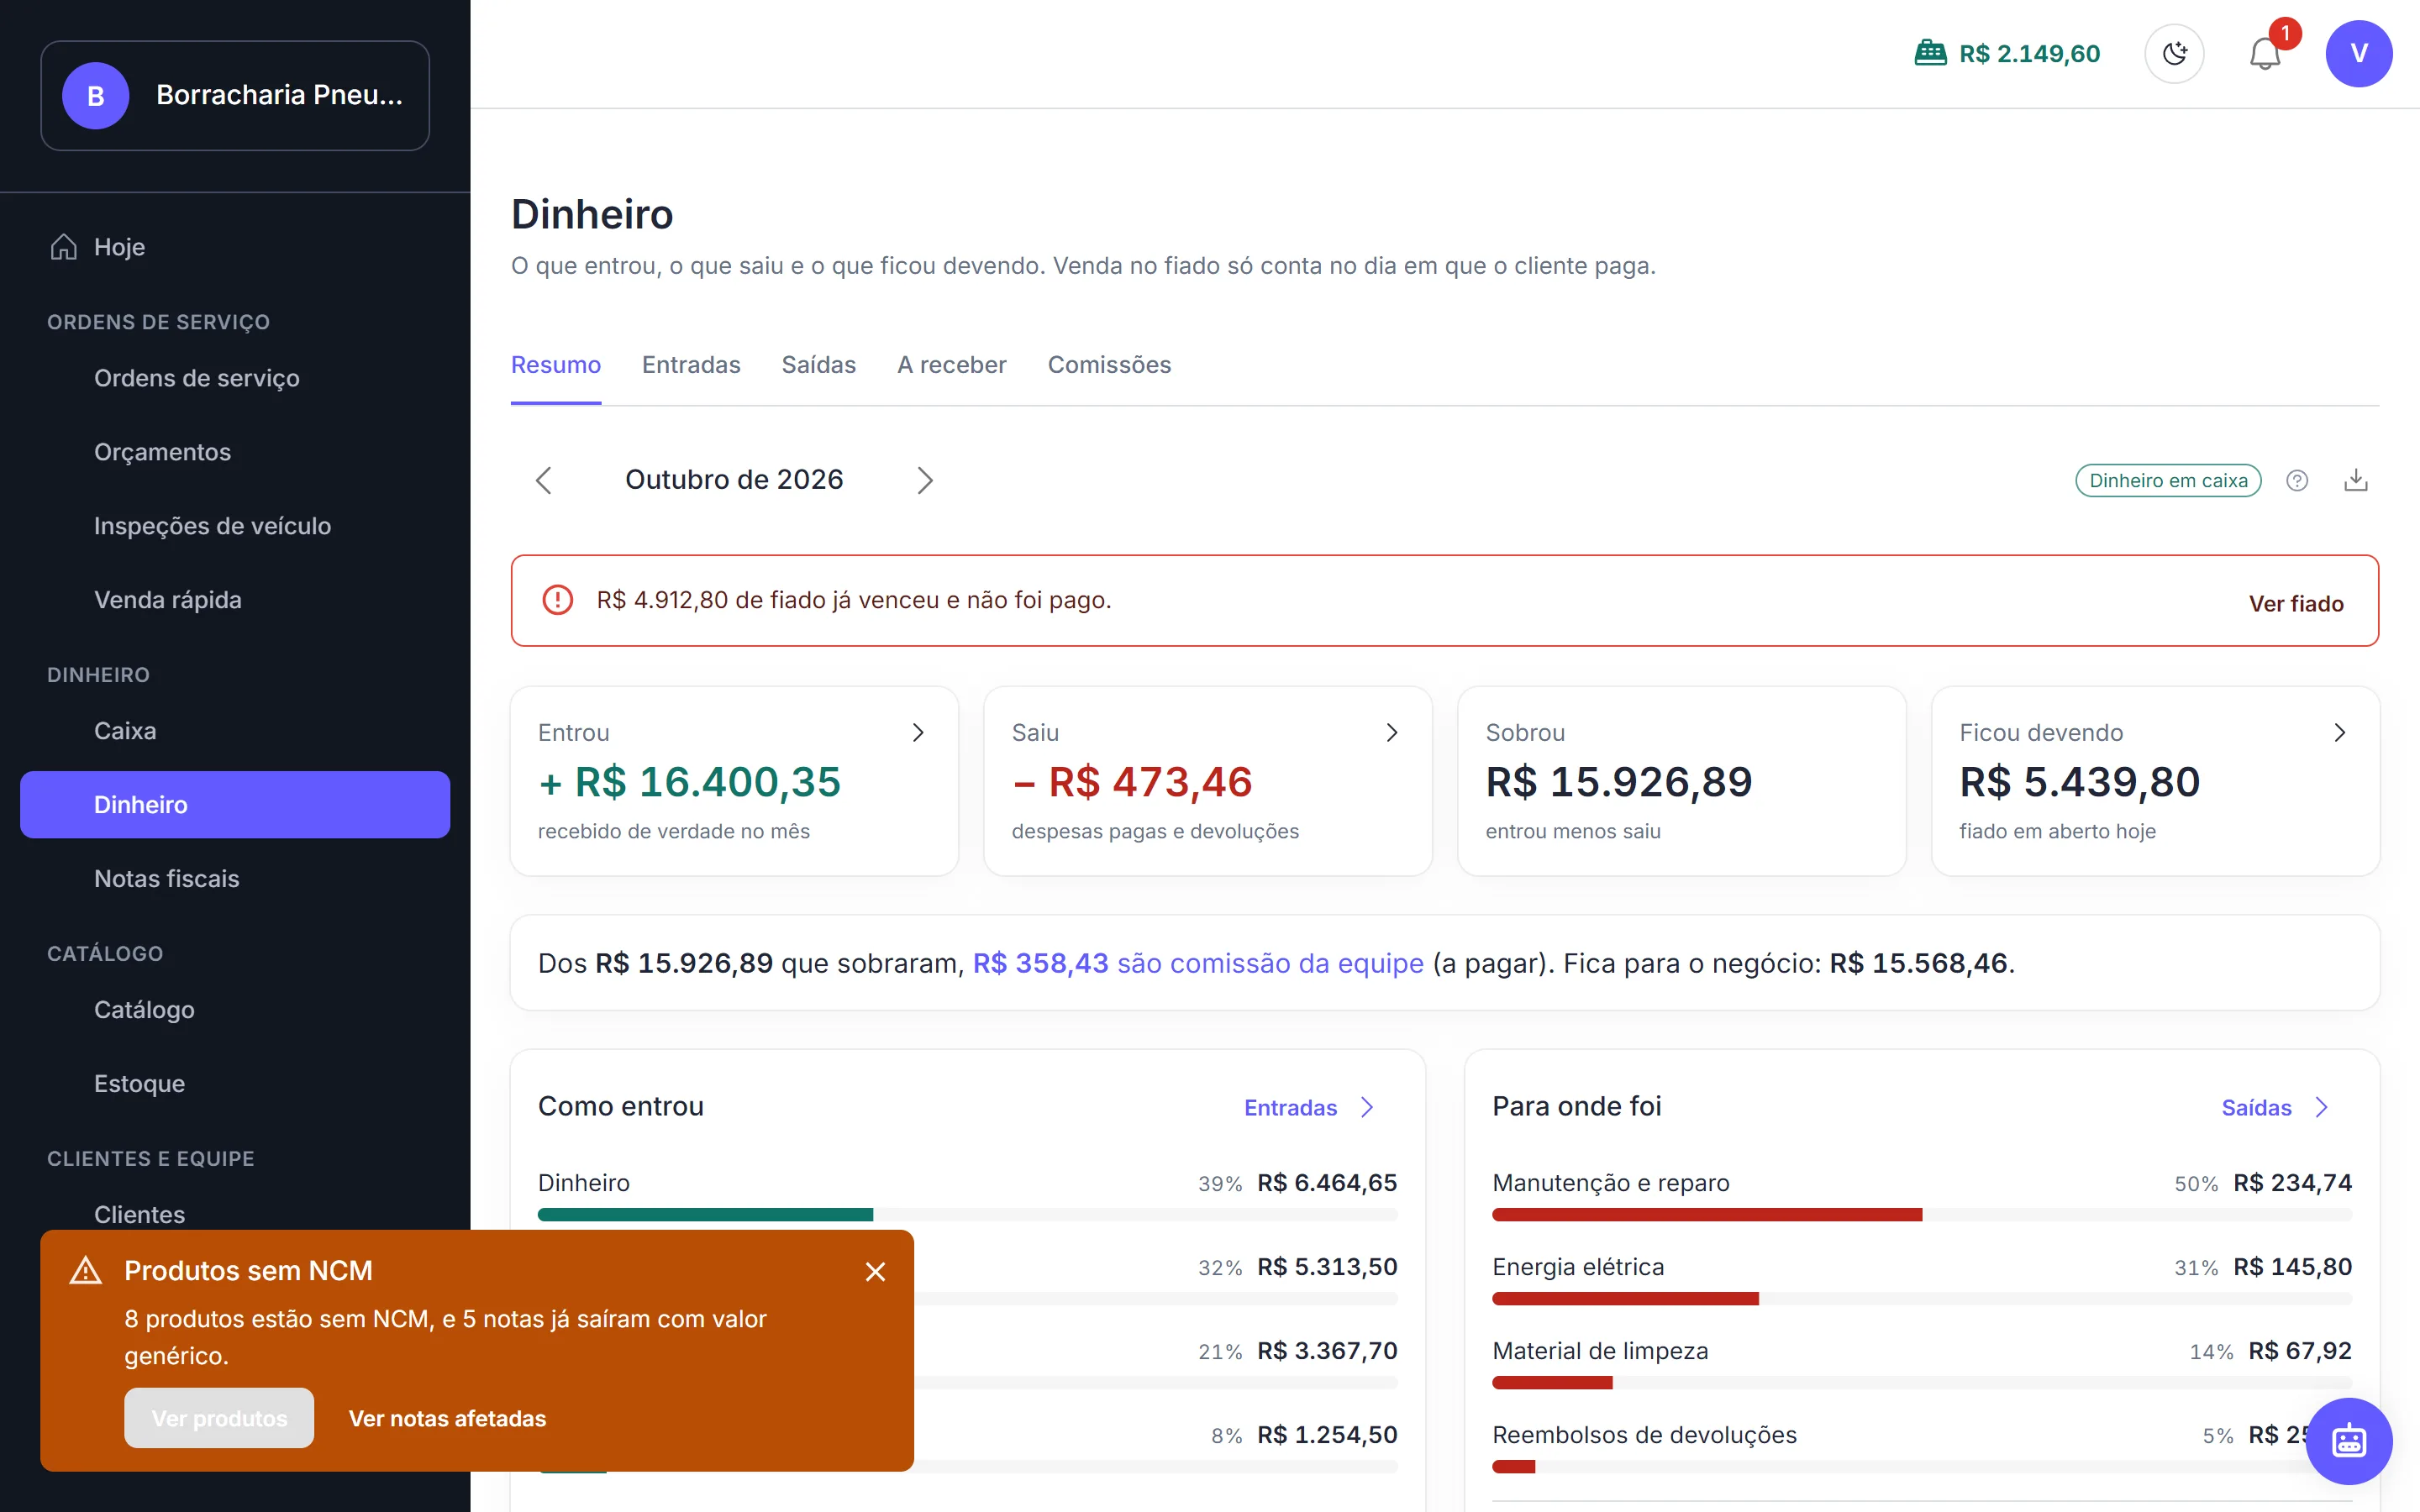2420x1512 pixels.
Task: Close the Produtos sem NCM alert
Action: click(875, 1272)
